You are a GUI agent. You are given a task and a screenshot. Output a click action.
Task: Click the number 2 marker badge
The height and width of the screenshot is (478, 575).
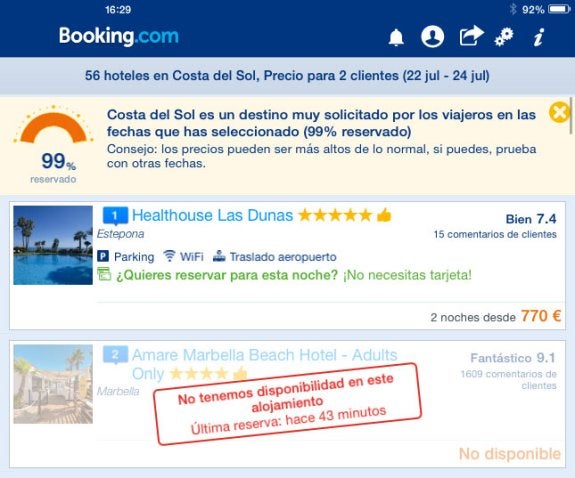click(x=115, y=355)
